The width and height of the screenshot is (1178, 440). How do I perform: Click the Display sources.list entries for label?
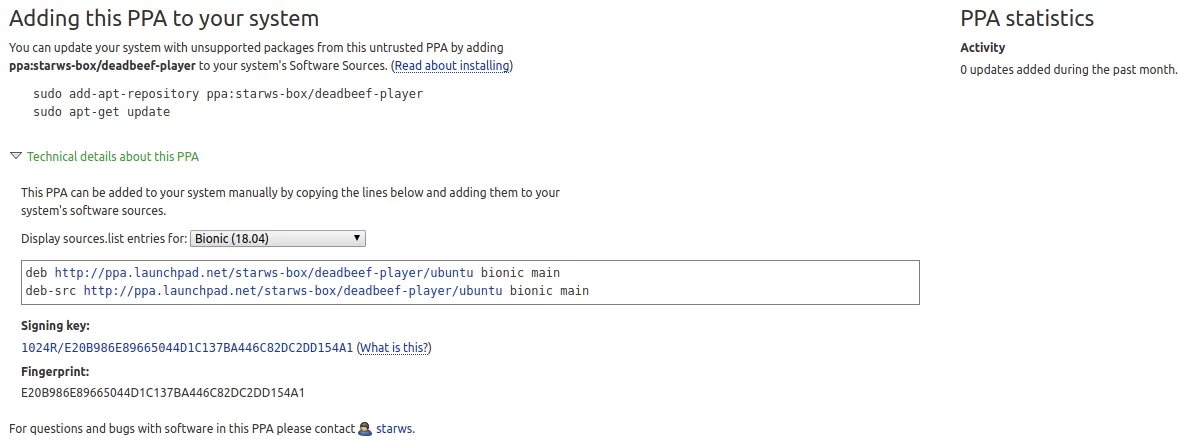(104, 239)
